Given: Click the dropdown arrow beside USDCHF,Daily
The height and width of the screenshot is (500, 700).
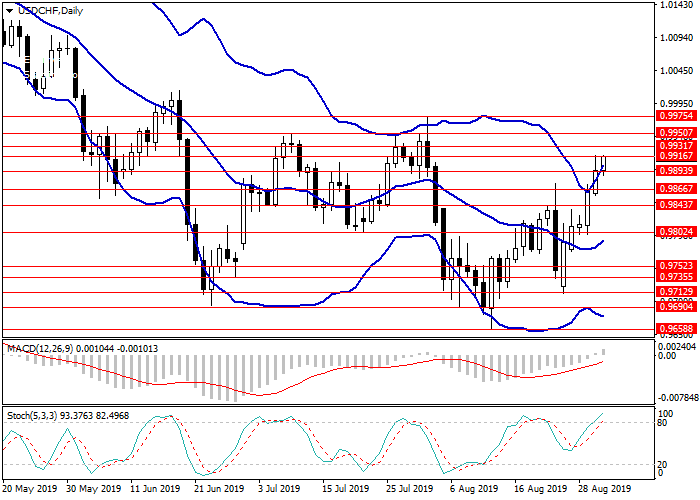Looking at the screenshot, I should pyautogui.click(x=10, y=10).
